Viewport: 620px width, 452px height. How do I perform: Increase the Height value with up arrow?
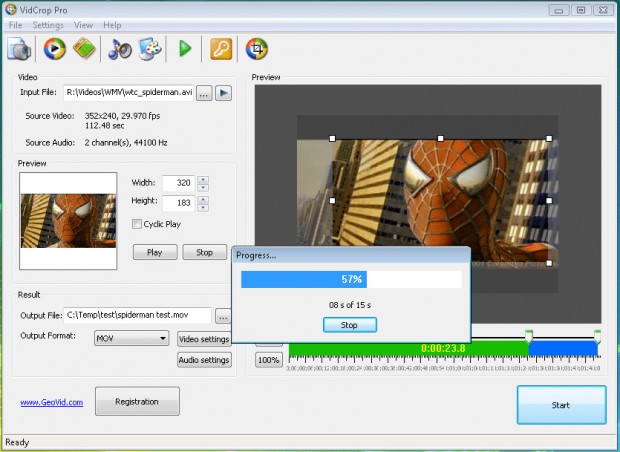tap(203, 199)
